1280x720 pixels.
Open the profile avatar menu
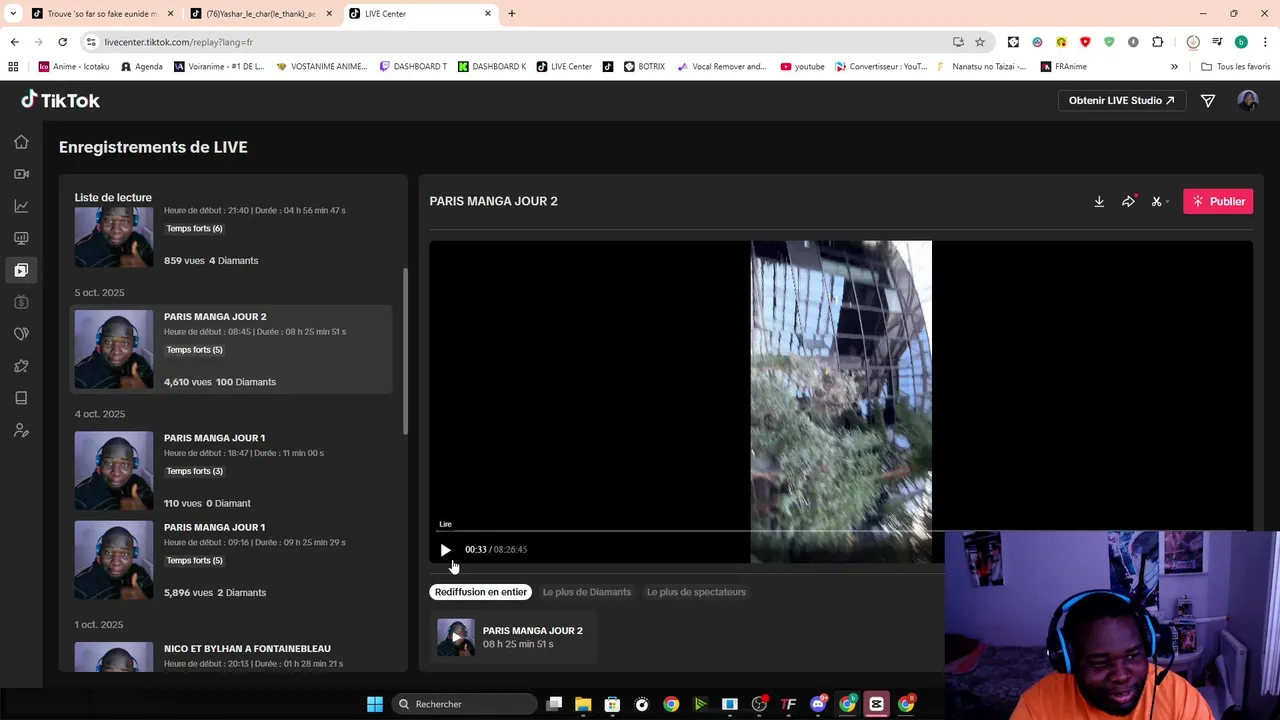pyautogui.click(x=1247, y=100)
